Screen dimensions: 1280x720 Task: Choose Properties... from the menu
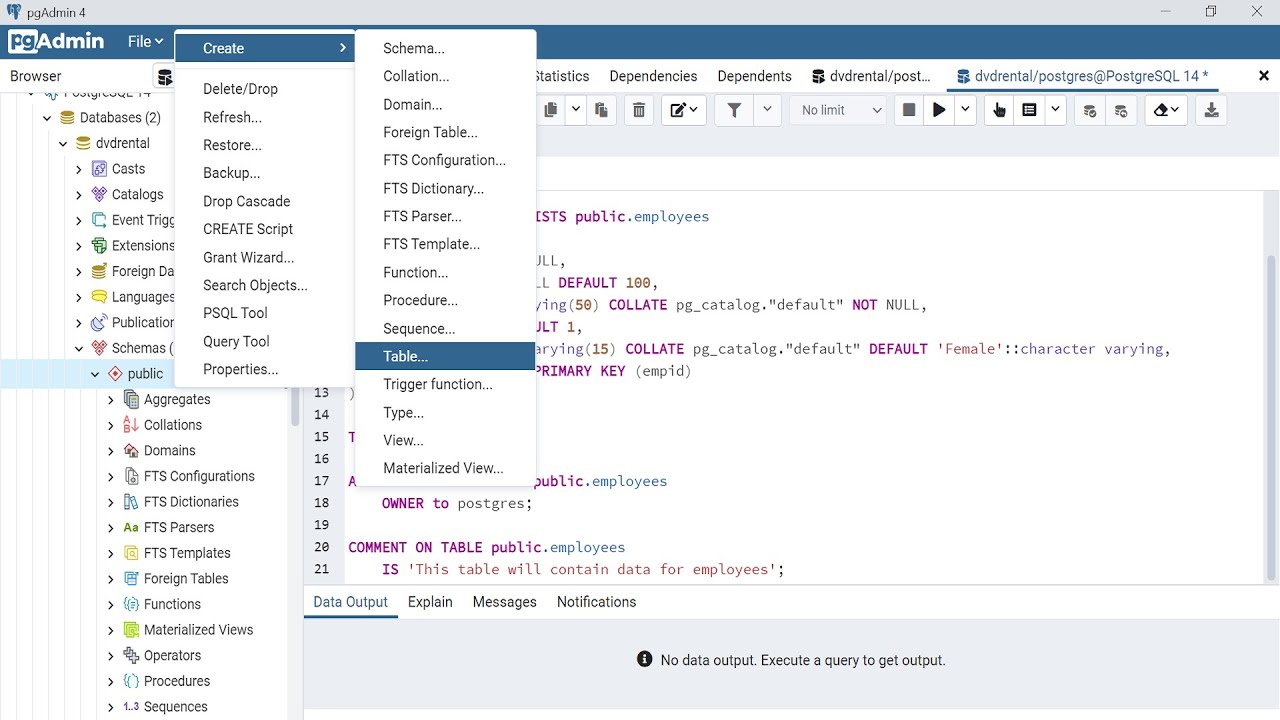point(264,369)
